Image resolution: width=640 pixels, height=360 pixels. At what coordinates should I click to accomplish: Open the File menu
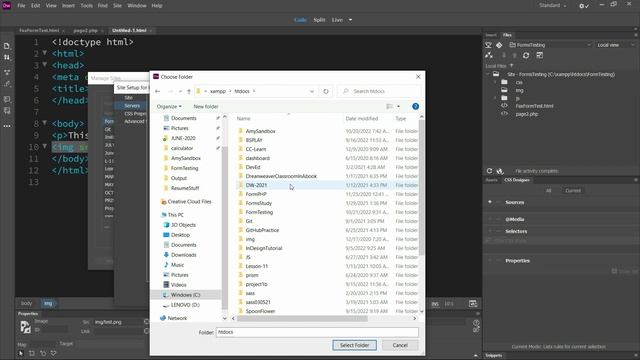(21, 6)
